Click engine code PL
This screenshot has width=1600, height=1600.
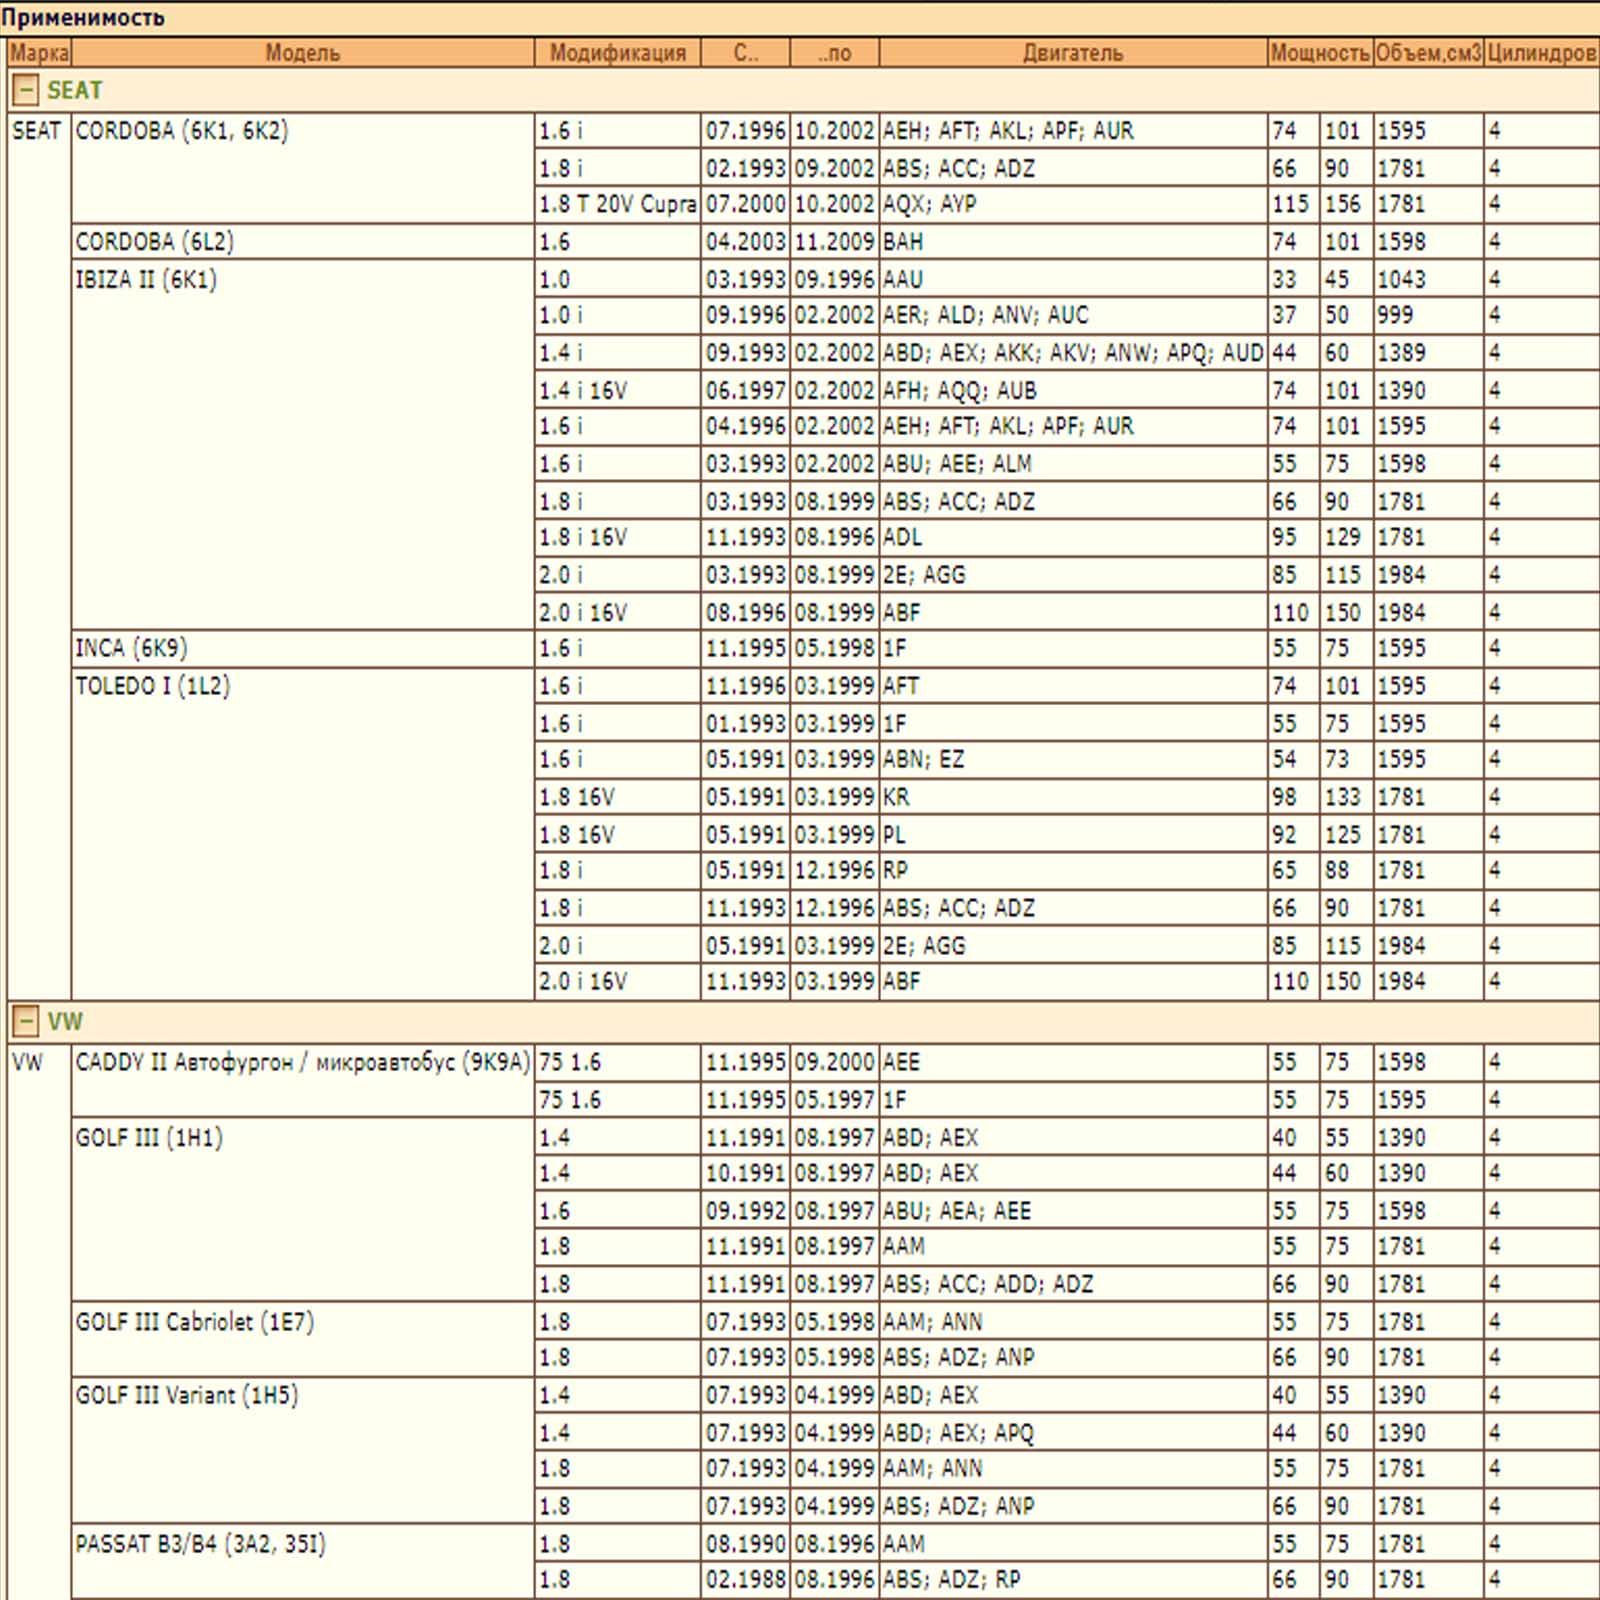[x=894, y=834]
